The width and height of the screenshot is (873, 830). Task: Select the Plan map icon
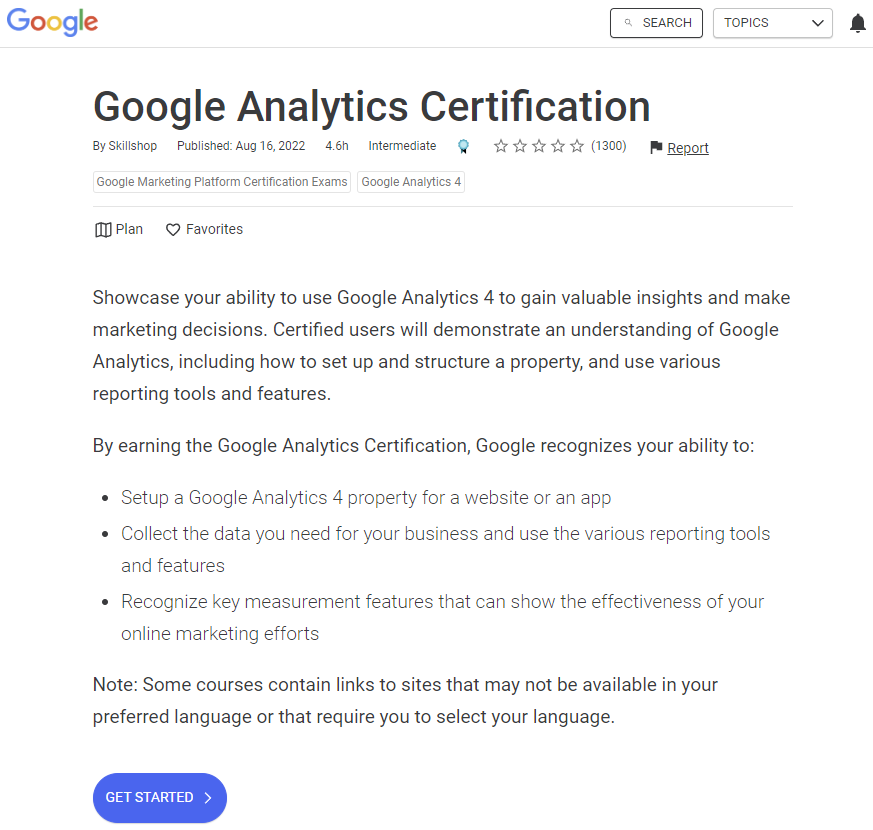tap(104, 229)
